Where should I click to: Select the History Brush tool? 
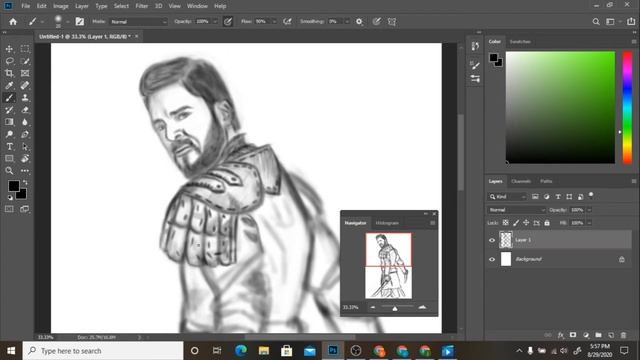tap(9, 110)
